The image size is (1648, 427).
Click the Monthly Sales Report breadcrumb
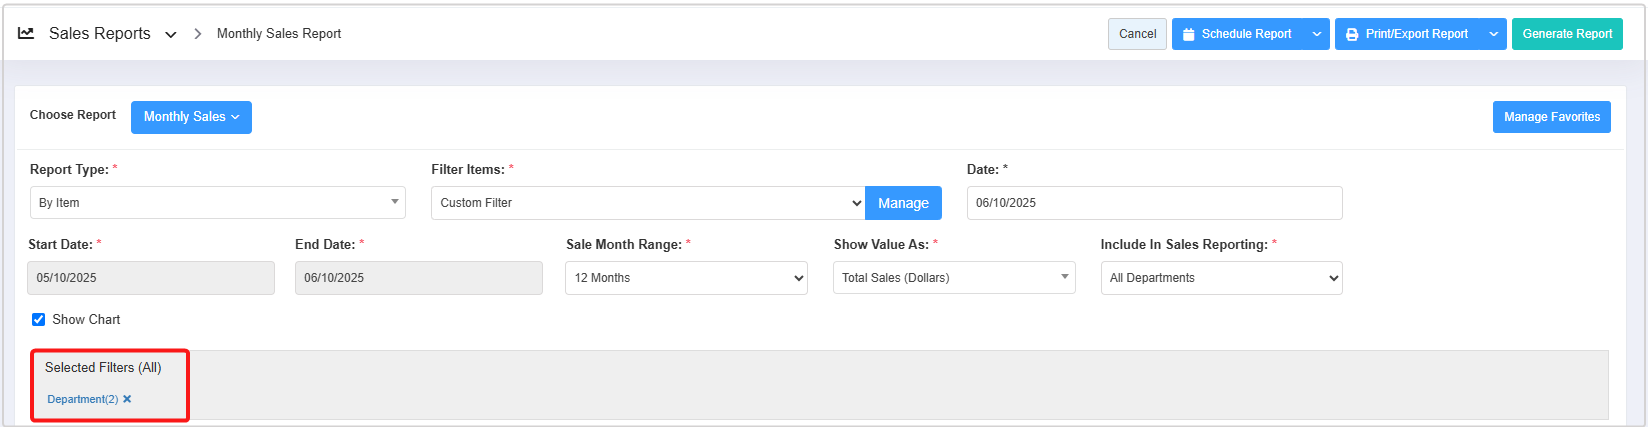pos(279,33)
